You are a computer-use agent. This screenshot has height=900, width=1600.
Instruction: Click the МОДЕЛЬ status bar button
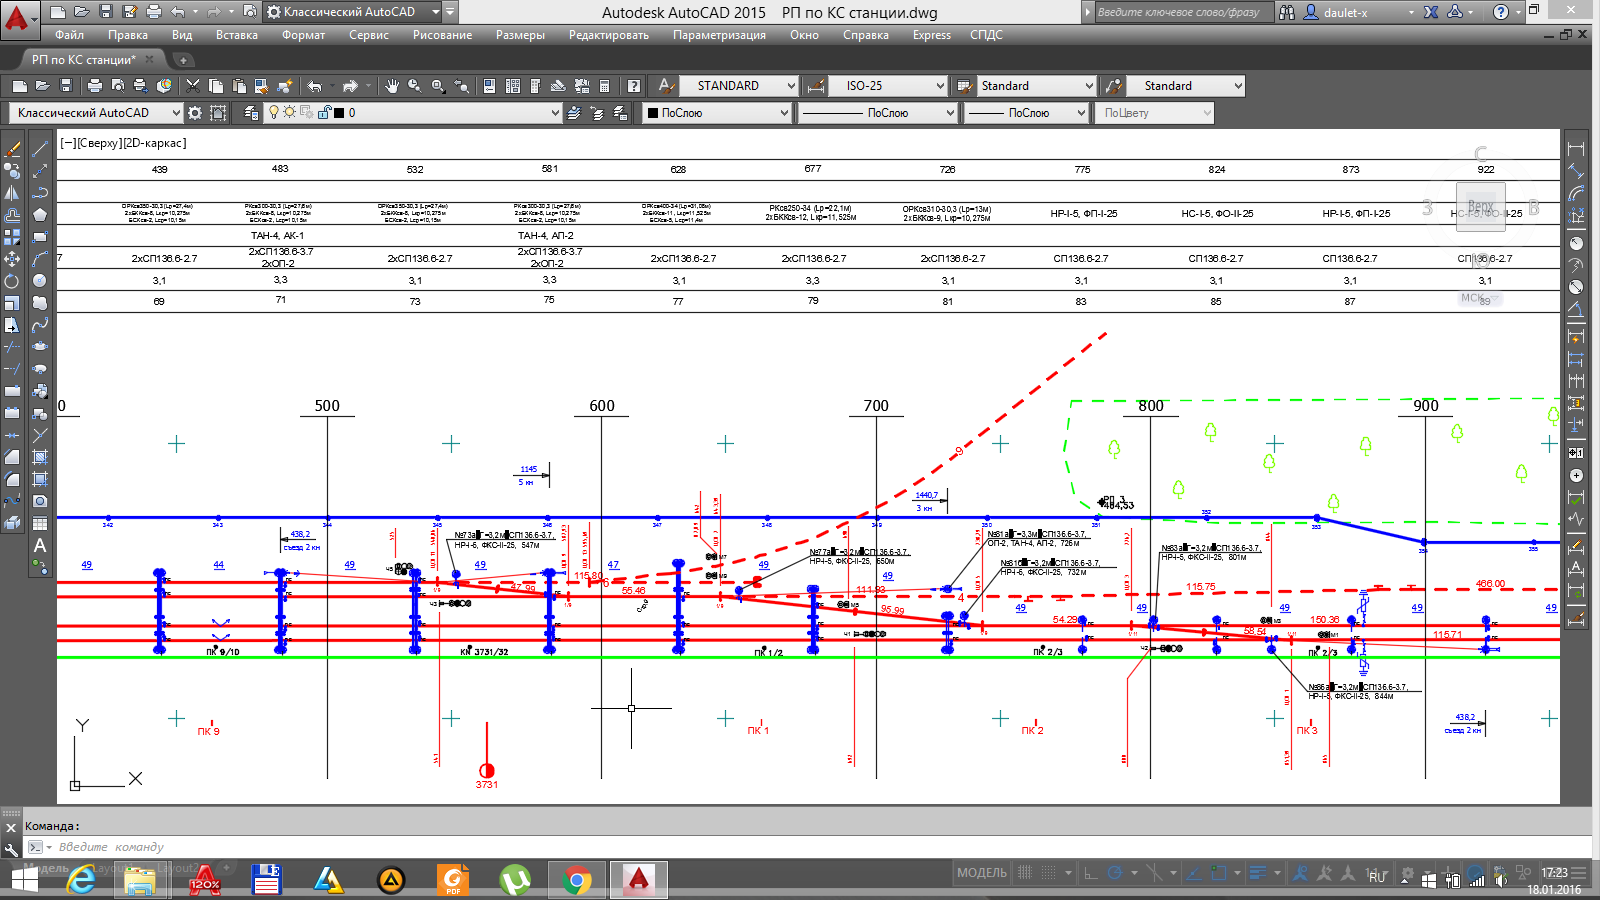click(x=982, y=873)
